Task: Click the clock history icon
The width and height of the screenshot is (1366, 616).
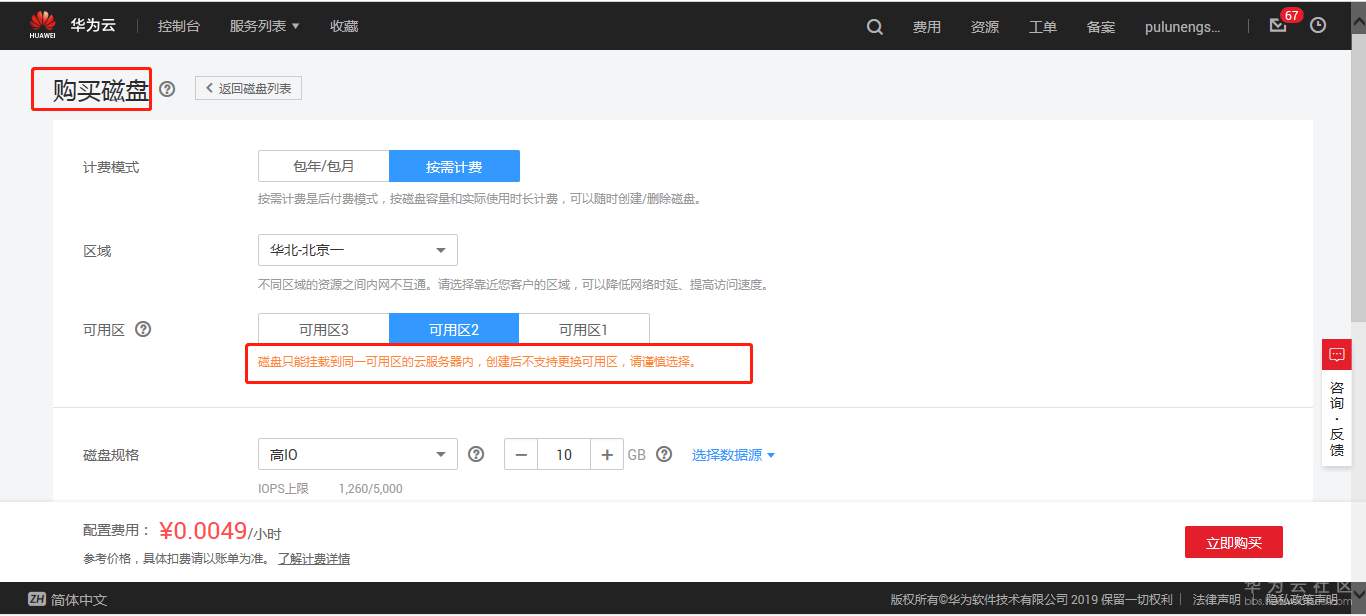Action: 1318,26
